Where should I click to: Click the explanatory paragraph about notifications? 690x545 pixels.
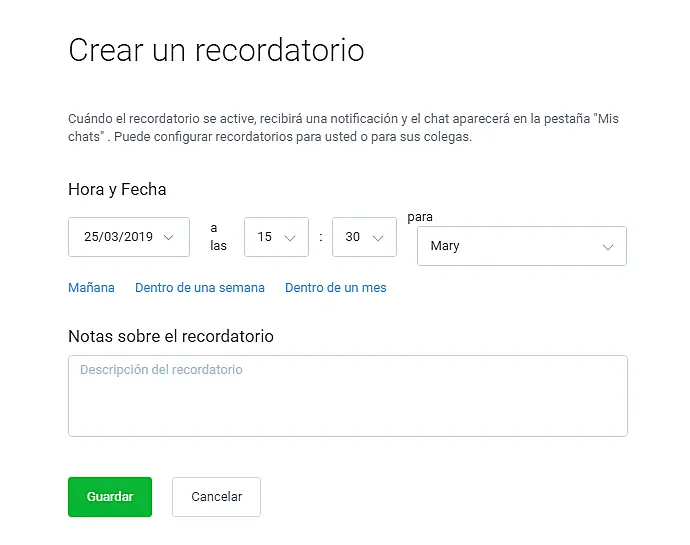(343, 127)
